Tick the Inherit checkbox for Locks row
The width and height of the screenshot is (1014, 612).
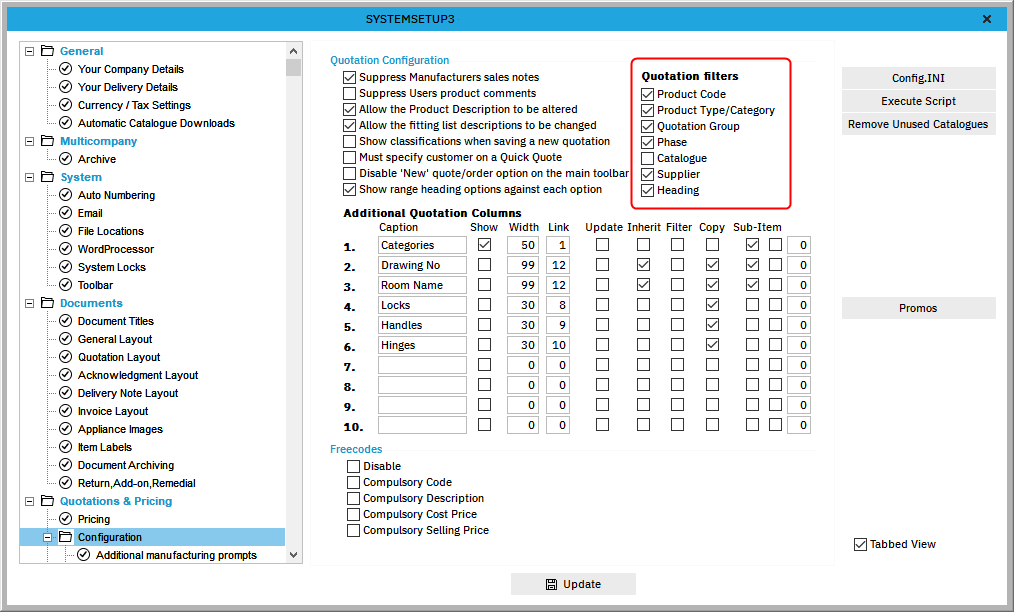click(x=643, y=305)
